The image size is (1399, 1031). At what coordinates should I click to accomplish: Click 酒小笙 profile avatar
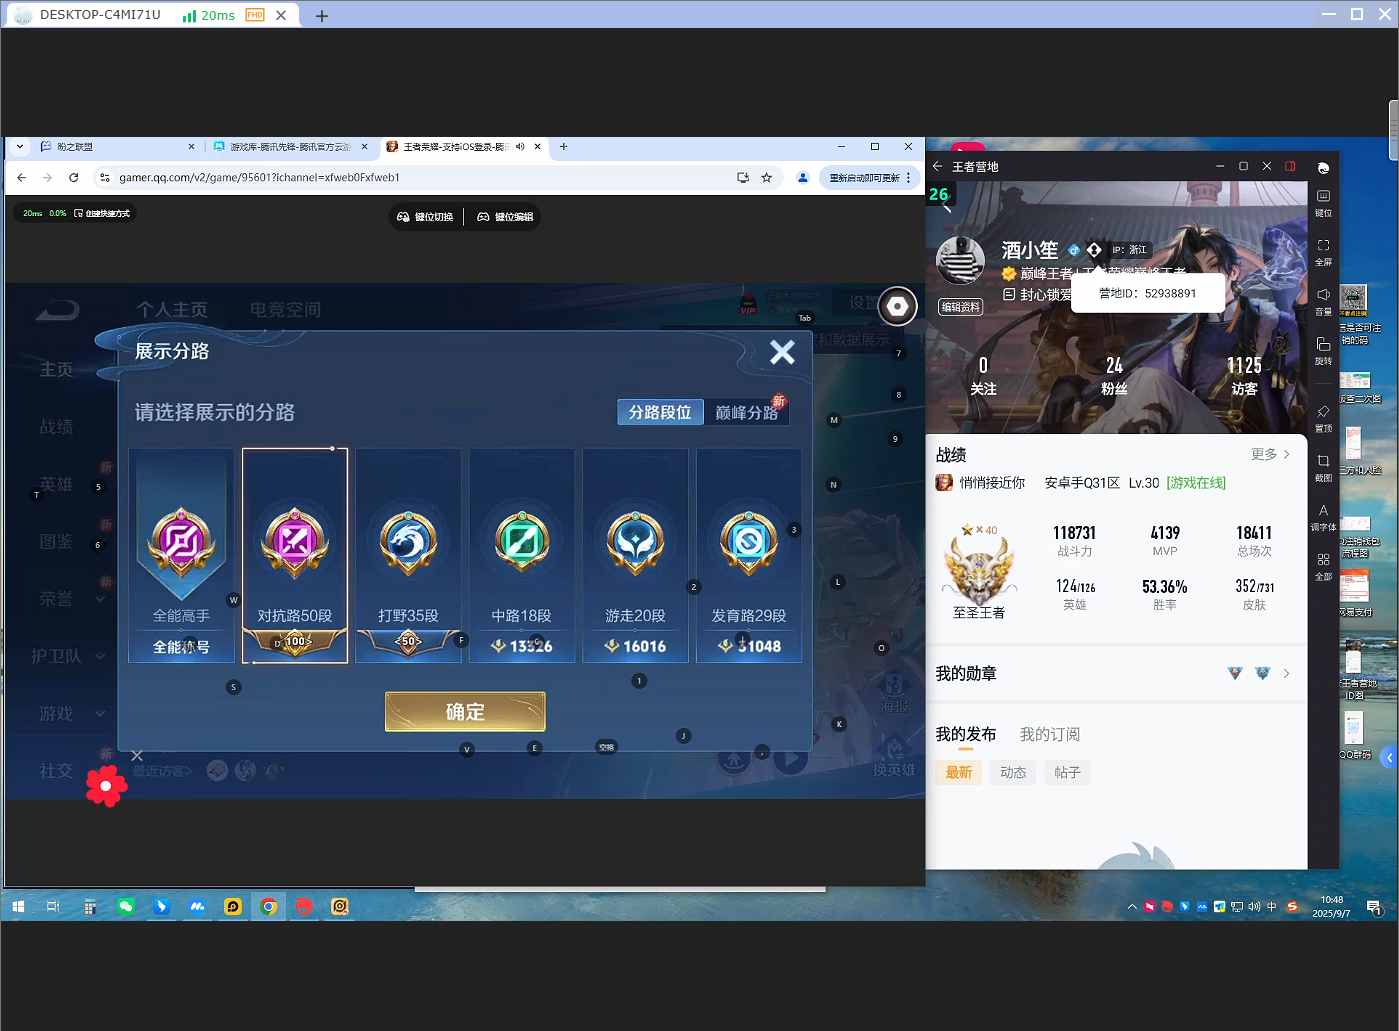[x=961, y=261]
